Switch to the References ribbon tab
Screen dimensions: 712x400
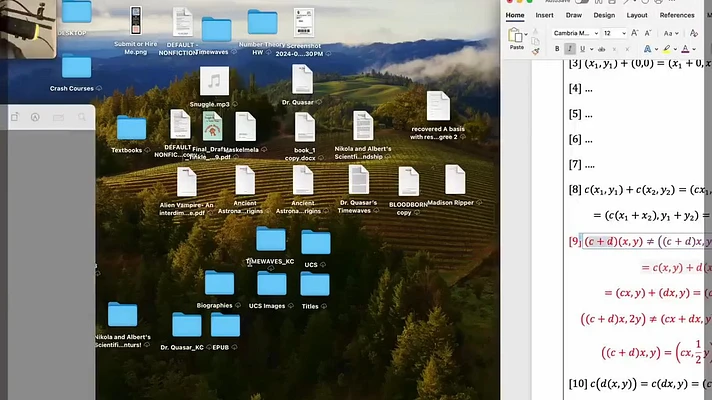[677, 15]
